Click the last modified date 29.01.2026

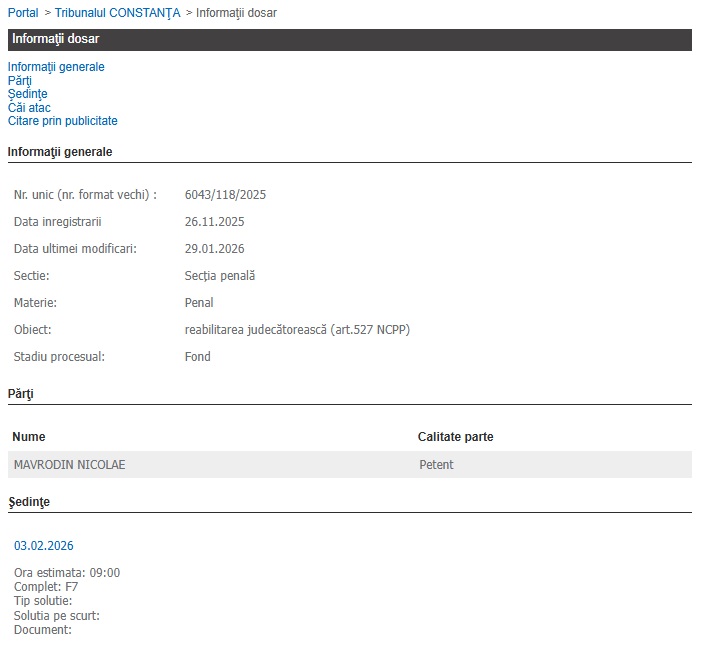click(215, 248)
